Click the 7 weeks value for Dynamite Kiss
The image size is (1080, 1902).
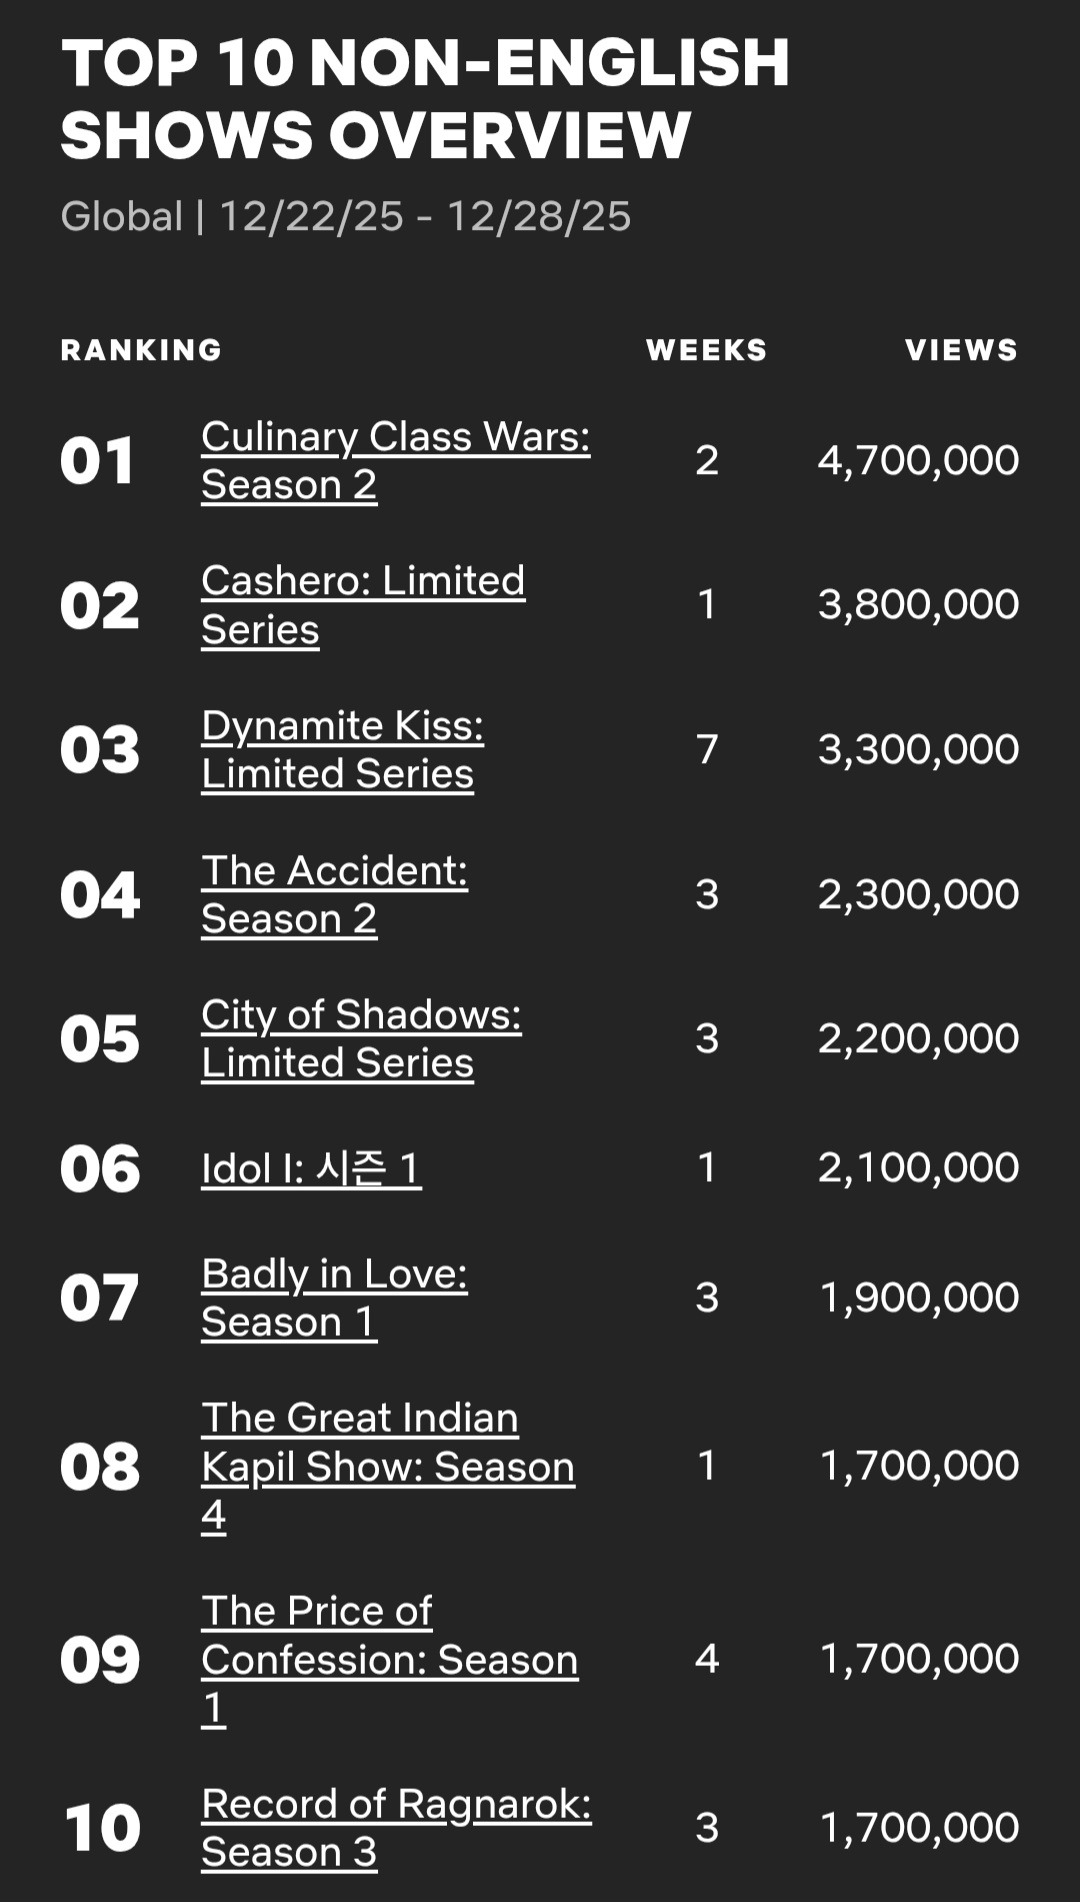pyautogui.click(x=707, y=750)
